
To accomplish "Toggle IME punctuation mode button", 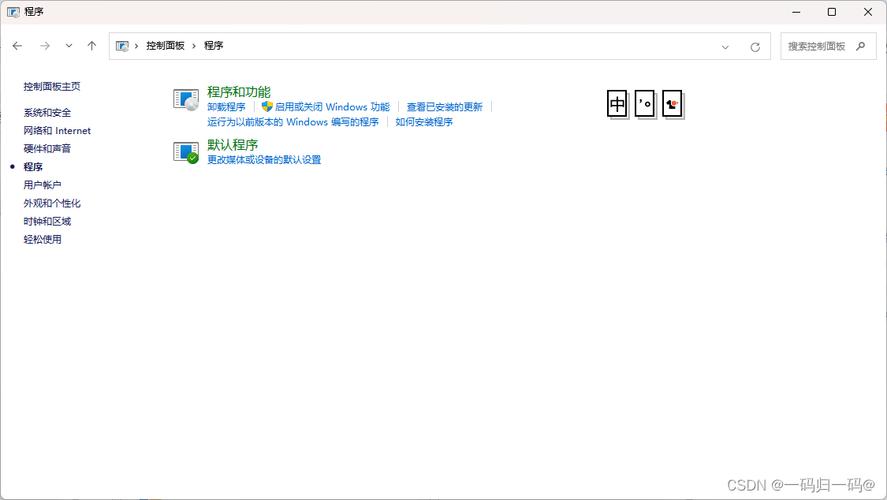I will pos(645,104).
